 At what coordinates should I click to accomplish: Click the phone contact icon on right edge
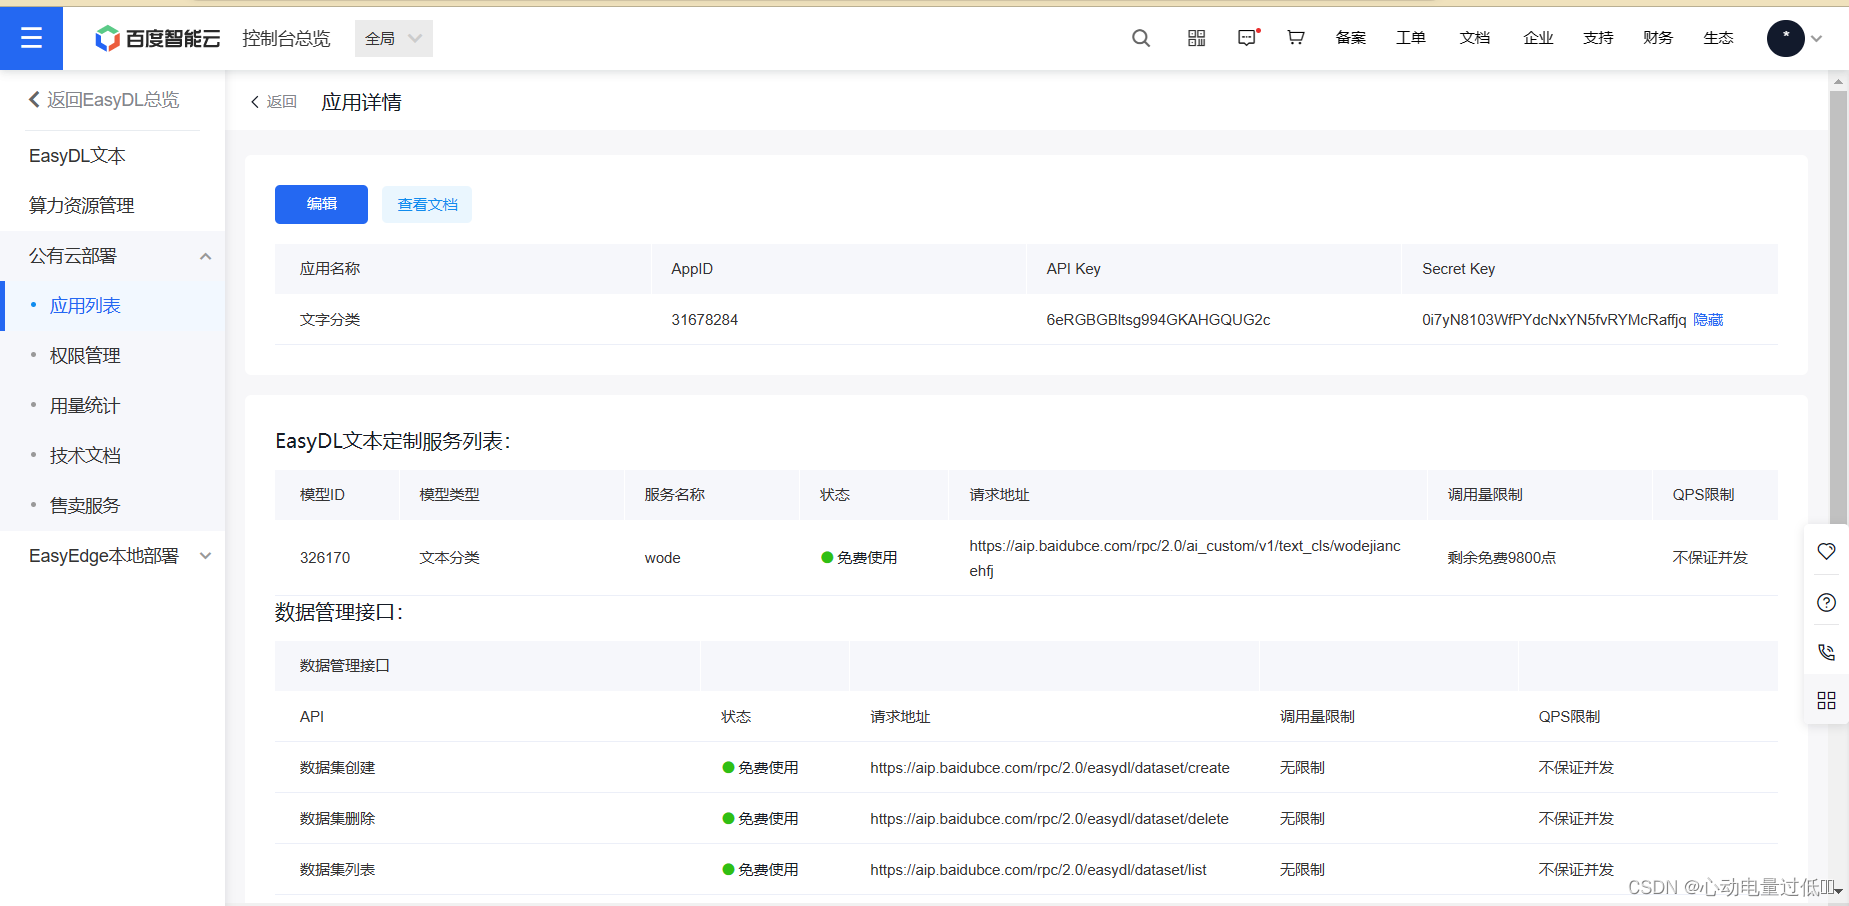point(1827,652)
